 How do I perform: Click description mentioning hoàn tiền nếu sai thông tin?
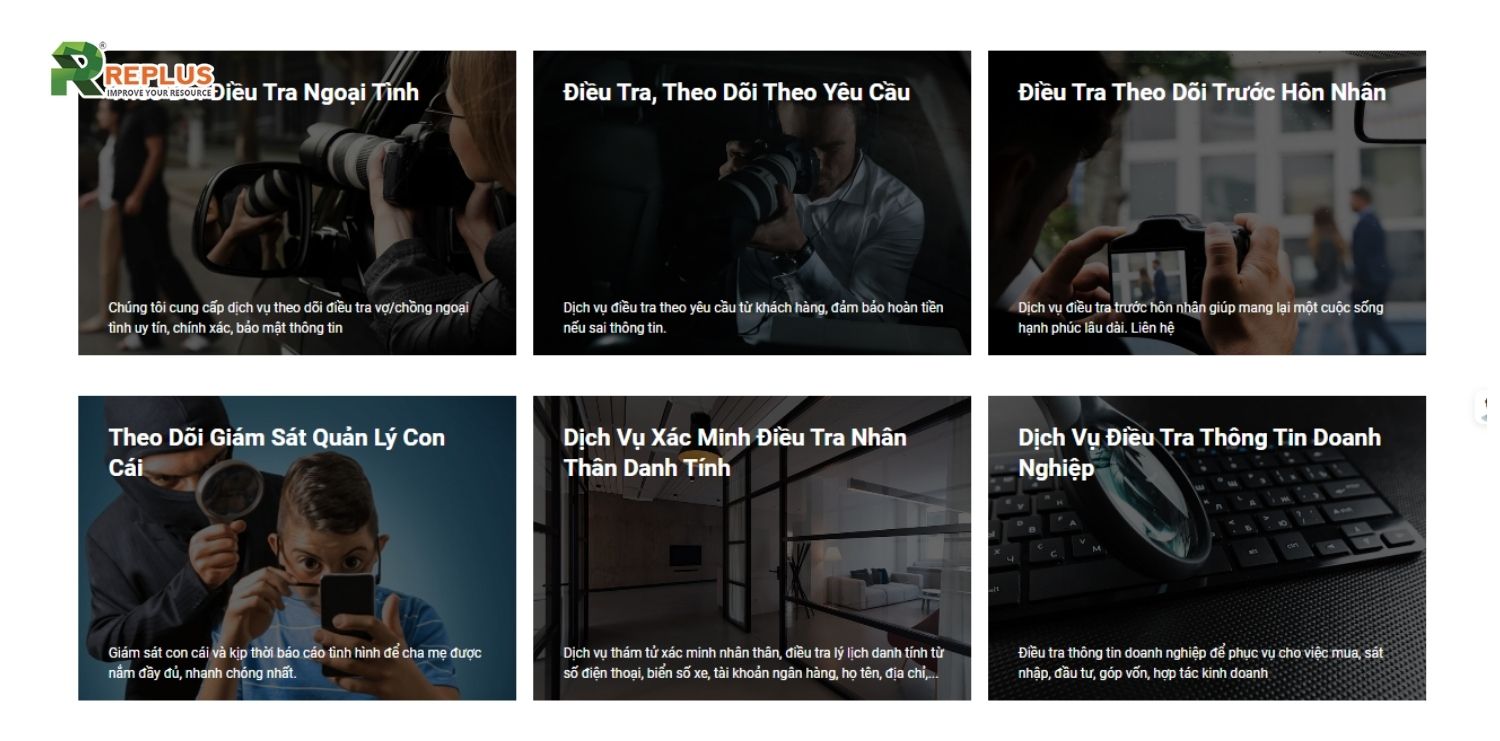(753, 318)
